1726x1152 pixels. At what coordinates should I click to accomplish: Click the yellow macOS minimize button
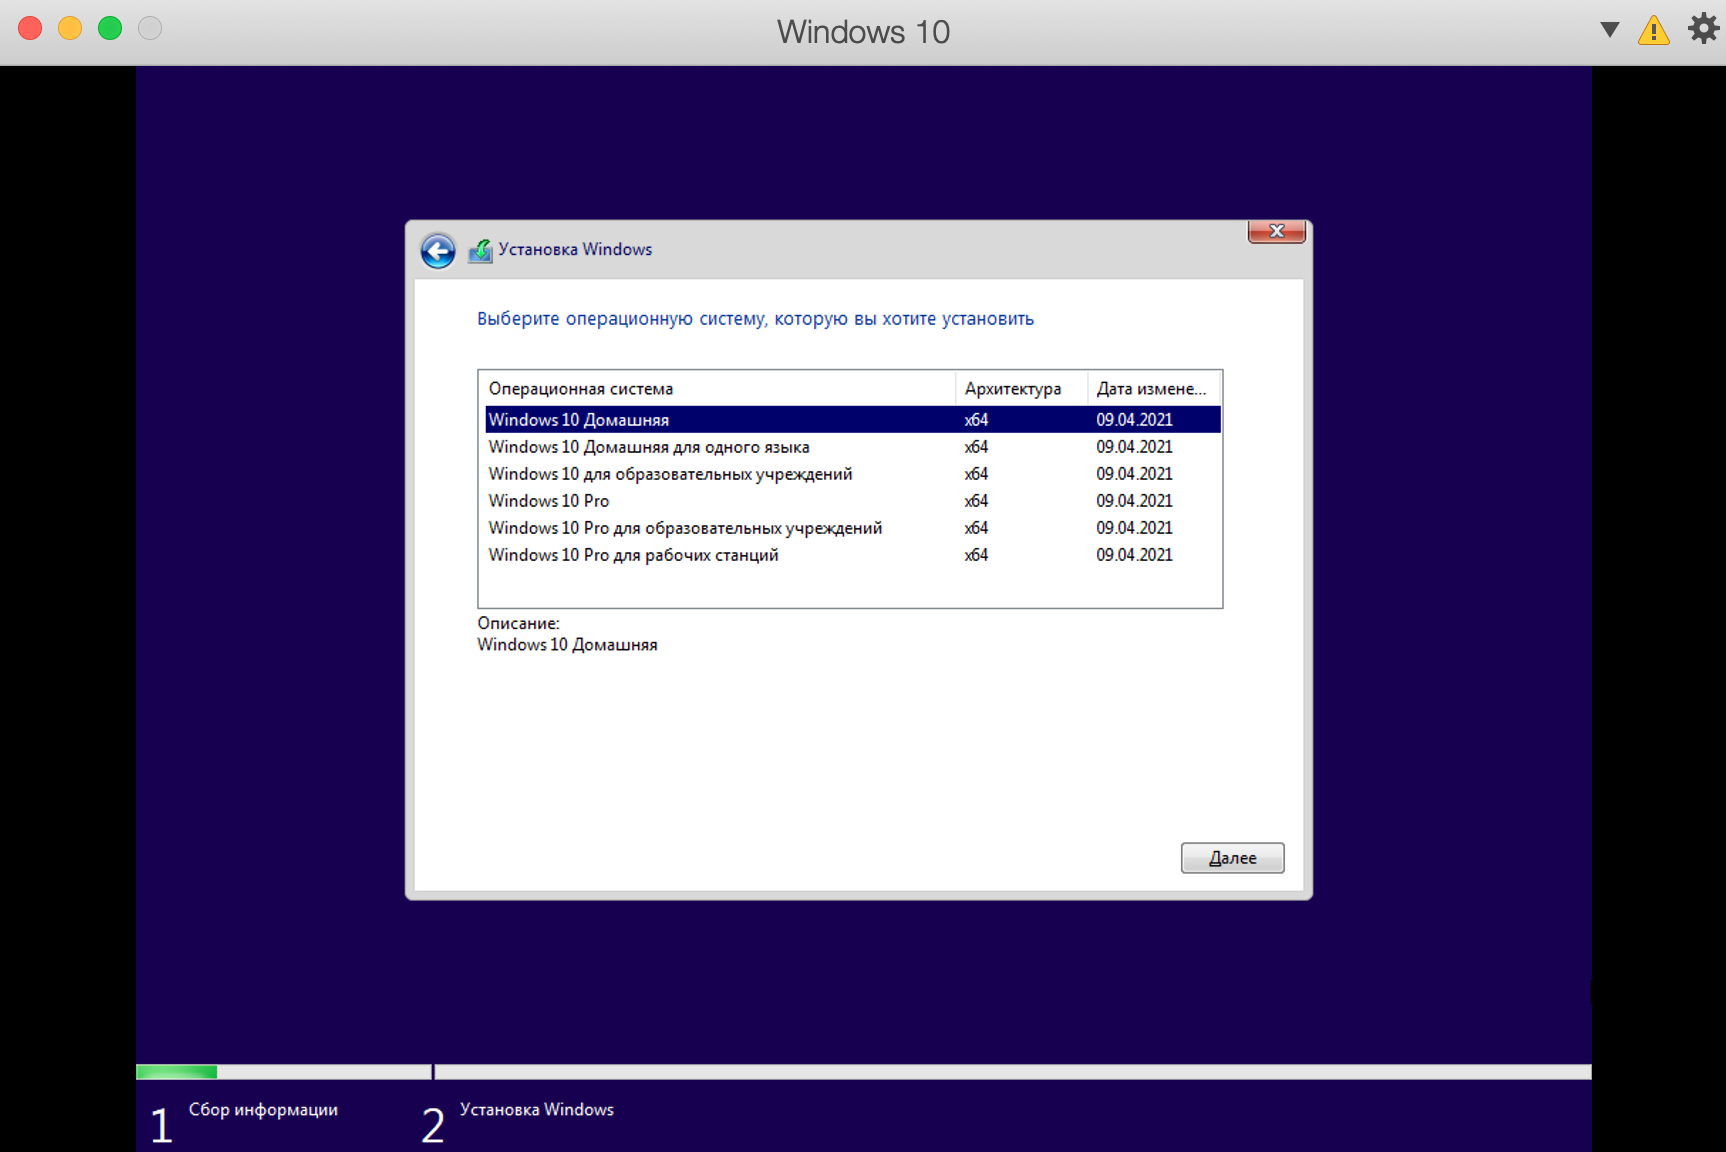coord(70,28)
